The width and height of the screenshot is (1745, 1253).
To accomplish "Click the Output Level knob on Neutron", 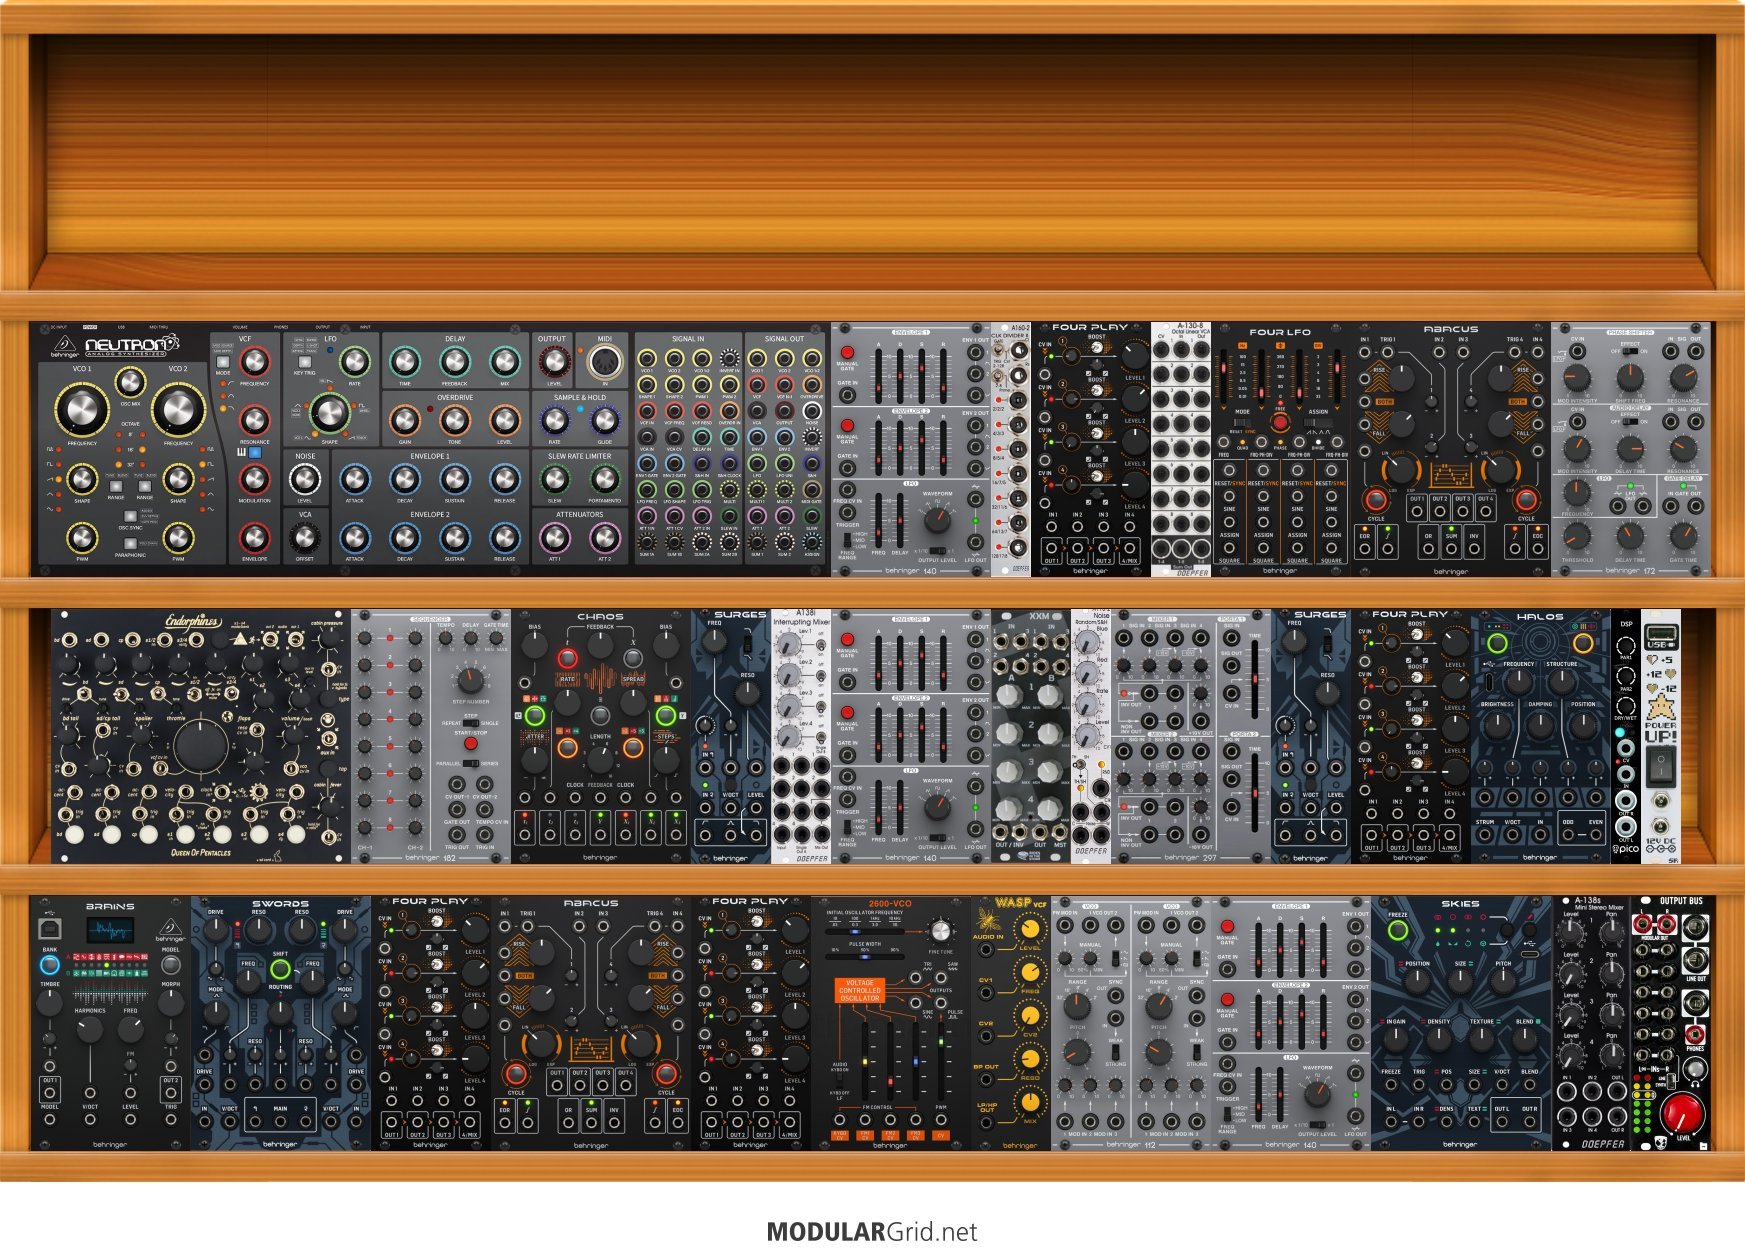I will [x=553, y=361].
